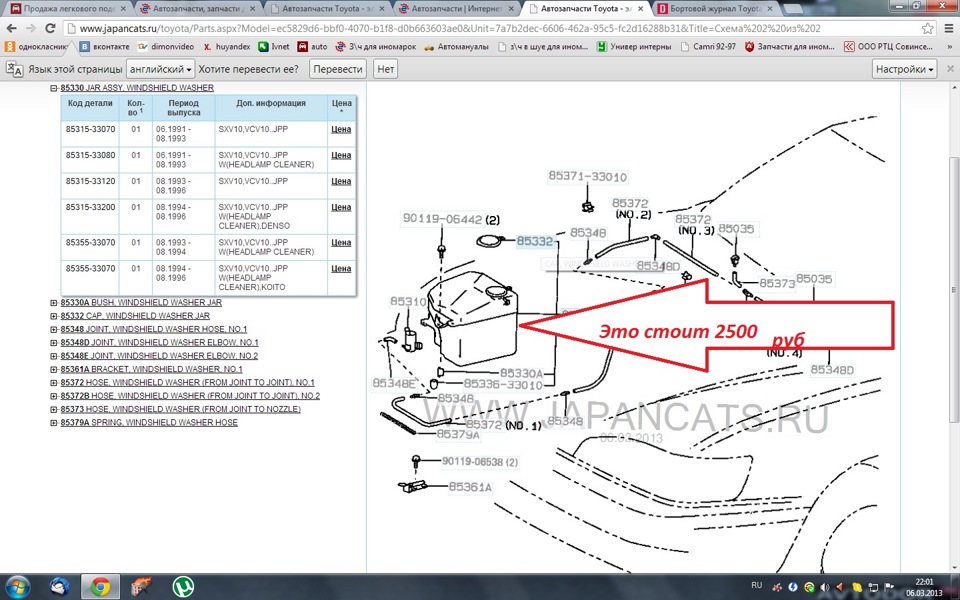The width and height of the screenshot is (960, 600).
Task: Open the Универ интерны bookmark
Action: click(634, 47)
